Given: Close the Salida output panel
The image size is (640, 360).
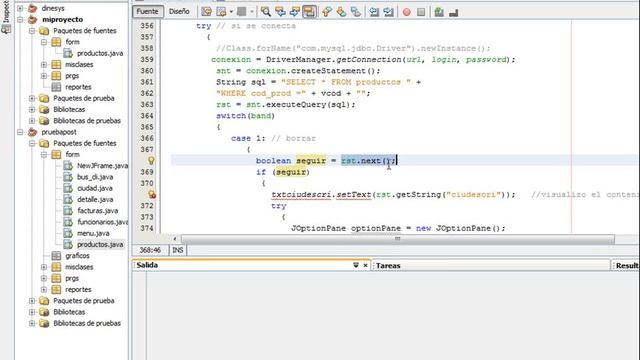Looking at the screenshot, I should (x=365, y=265).
